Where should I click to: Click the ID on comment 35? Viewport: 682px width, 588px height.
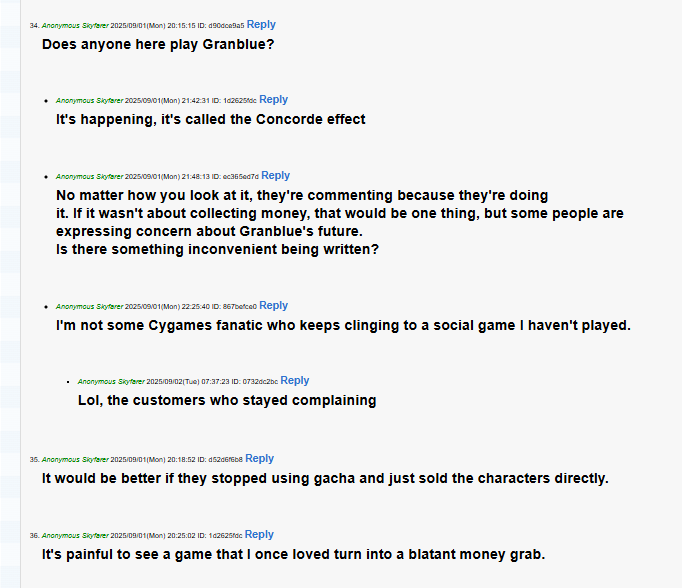pyautogui.click(x=220, y=460)
